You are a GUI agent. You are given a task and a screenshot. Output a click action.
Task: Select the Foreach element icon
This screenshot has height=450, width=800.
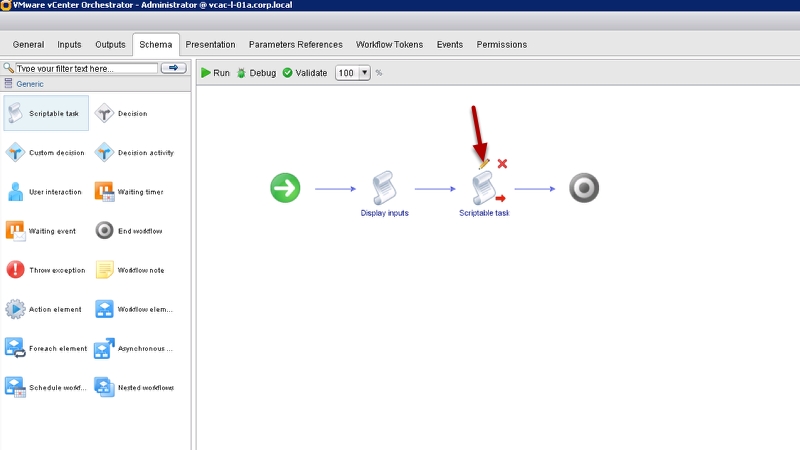tap(16, 348)
